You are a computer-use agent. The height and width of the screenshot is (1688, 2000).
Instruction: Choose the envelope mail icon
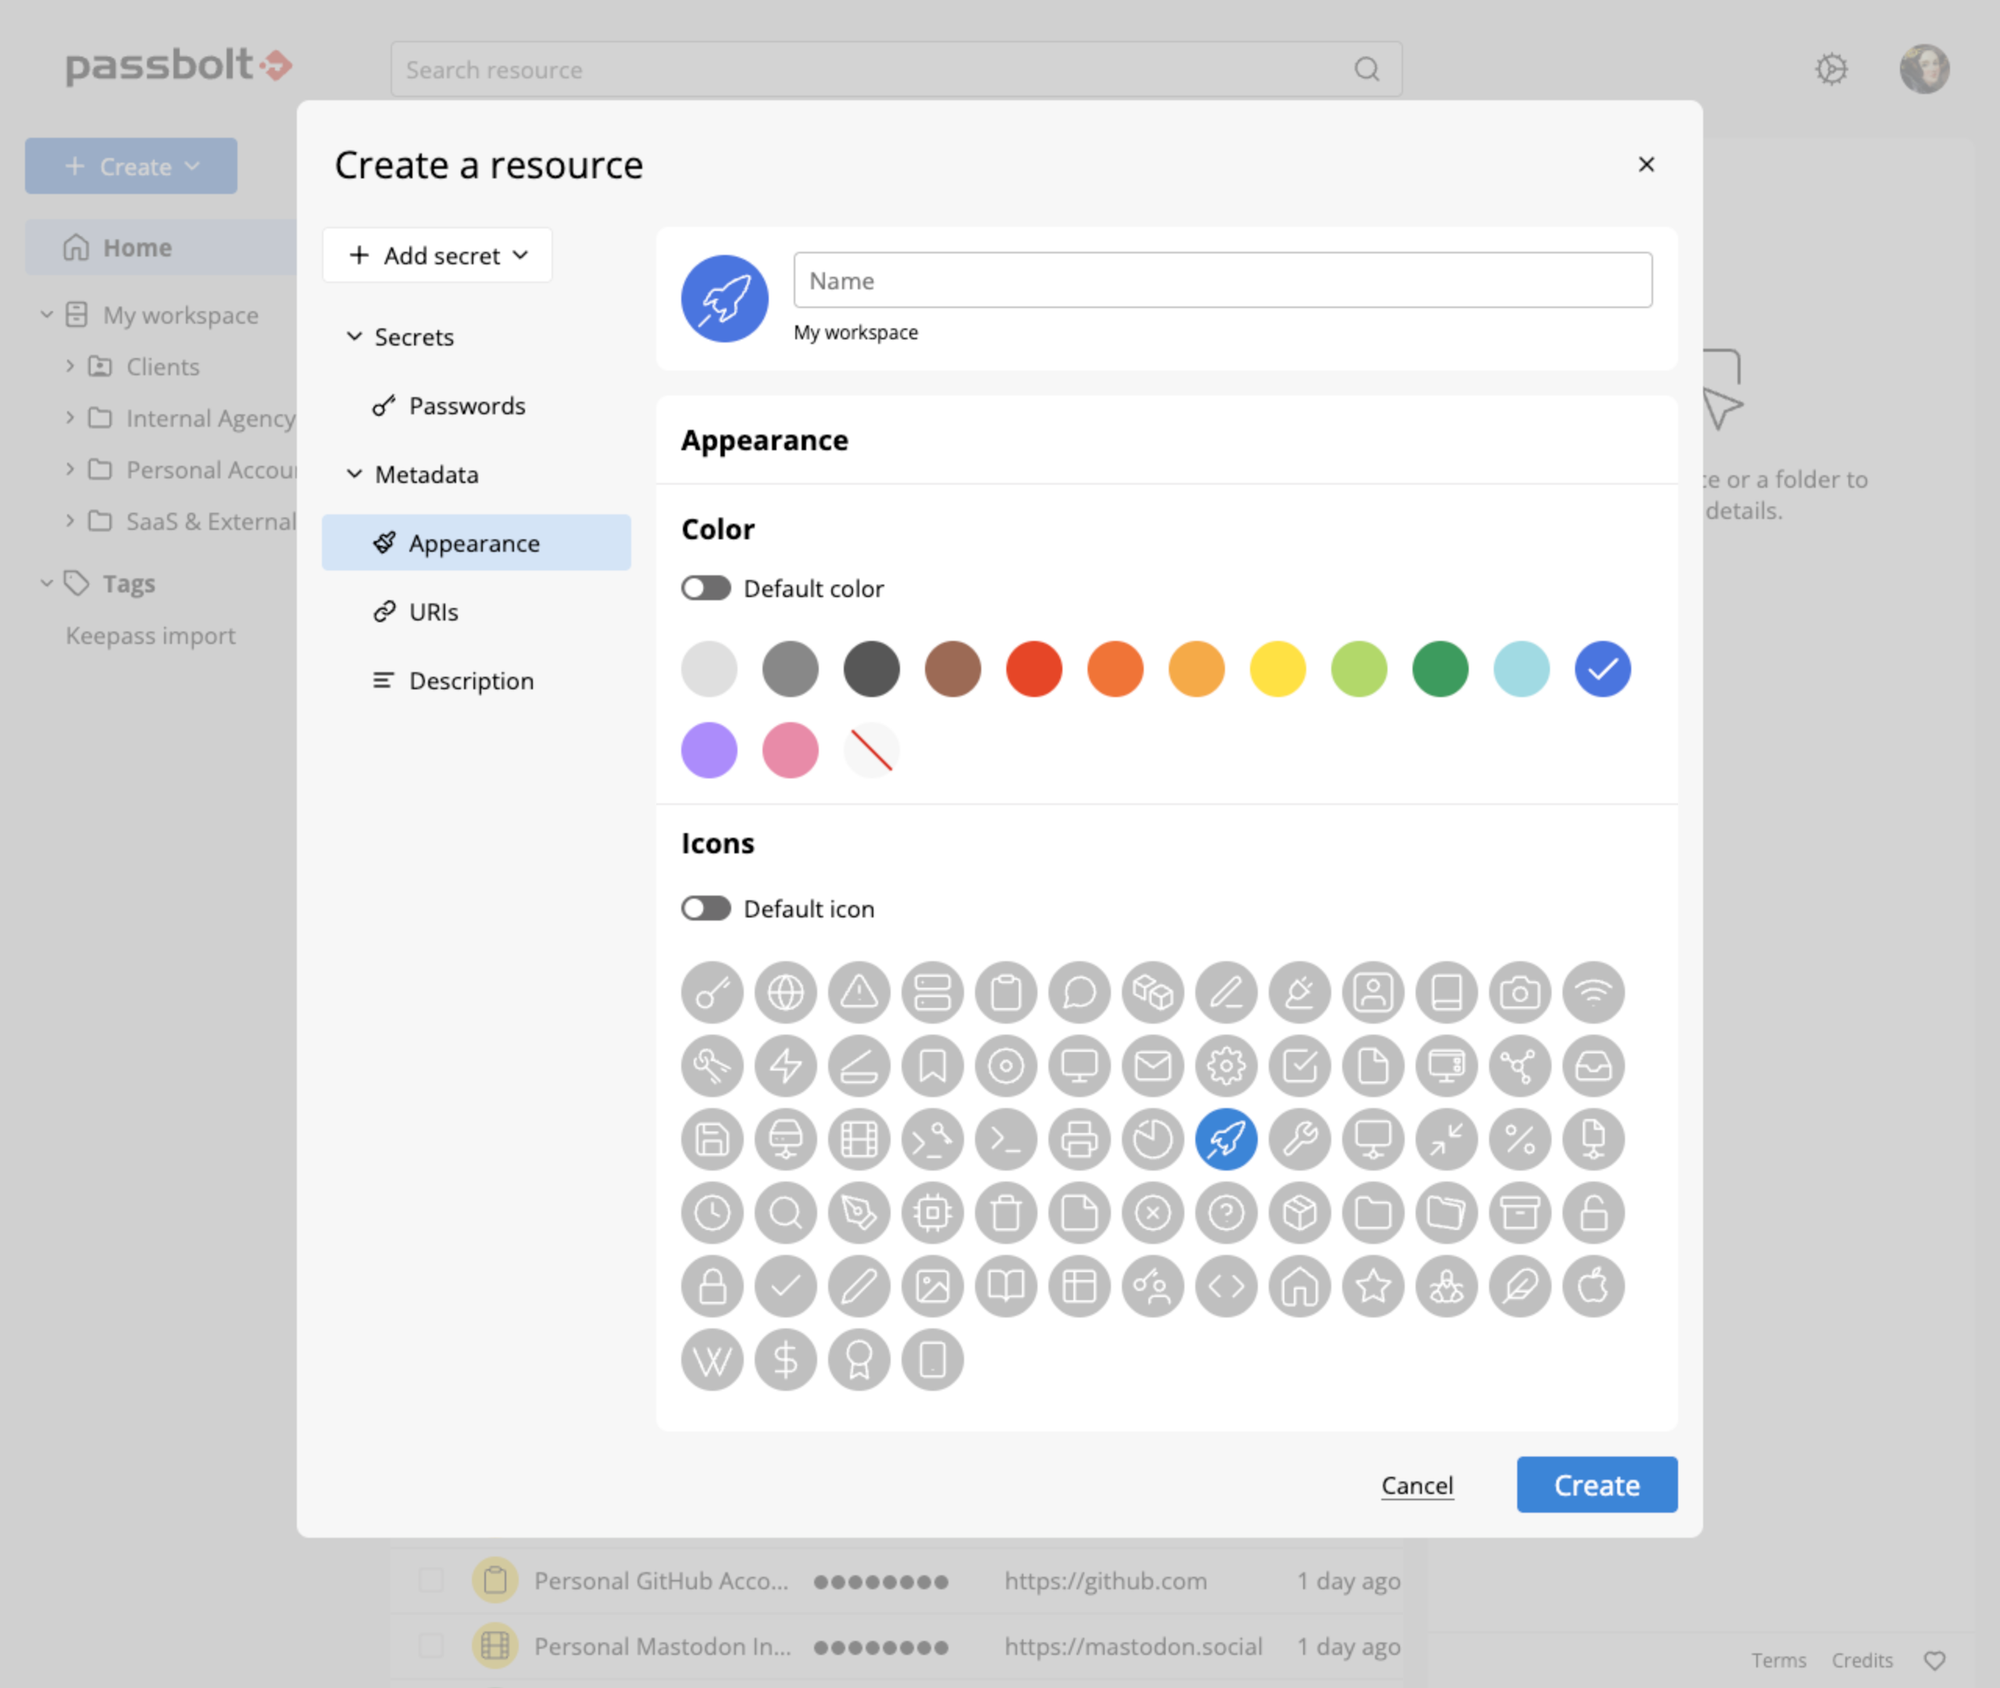point(1153,1066)
